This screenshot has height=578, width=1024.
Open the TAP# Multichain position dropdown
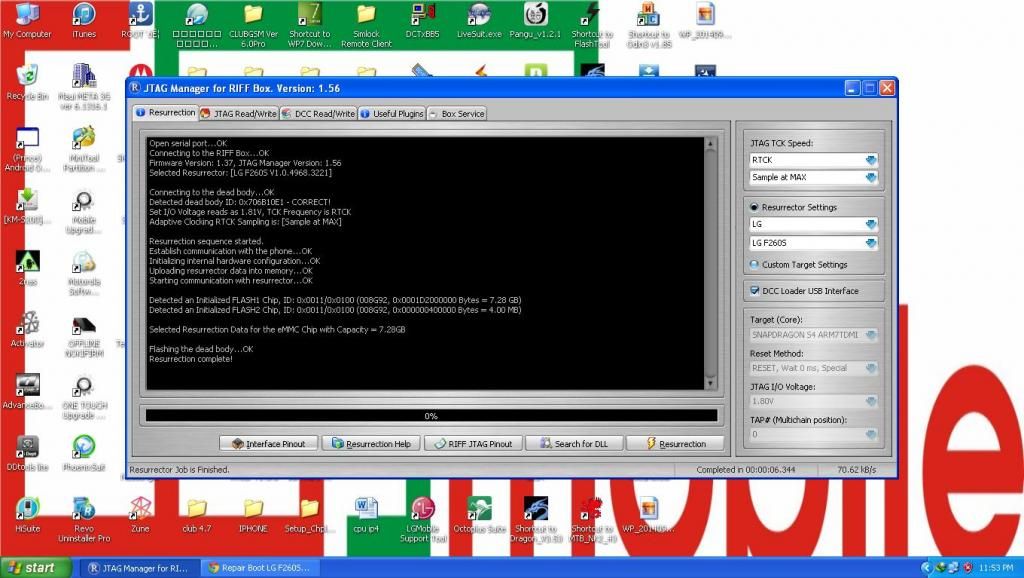click(871, 434)
